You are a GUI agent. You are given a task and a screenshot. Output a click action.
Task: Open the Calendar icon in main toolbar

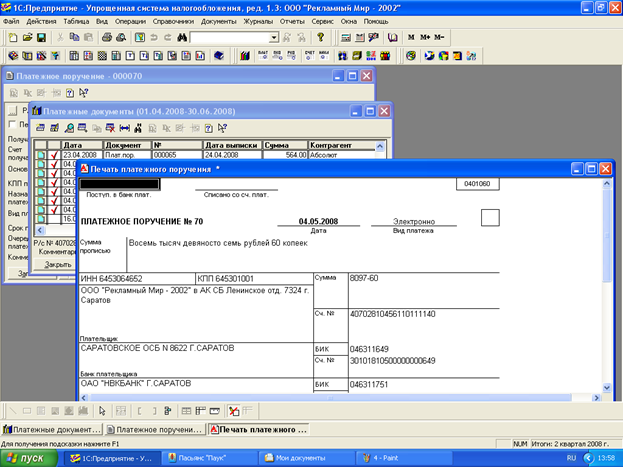[x=360, y=38]
